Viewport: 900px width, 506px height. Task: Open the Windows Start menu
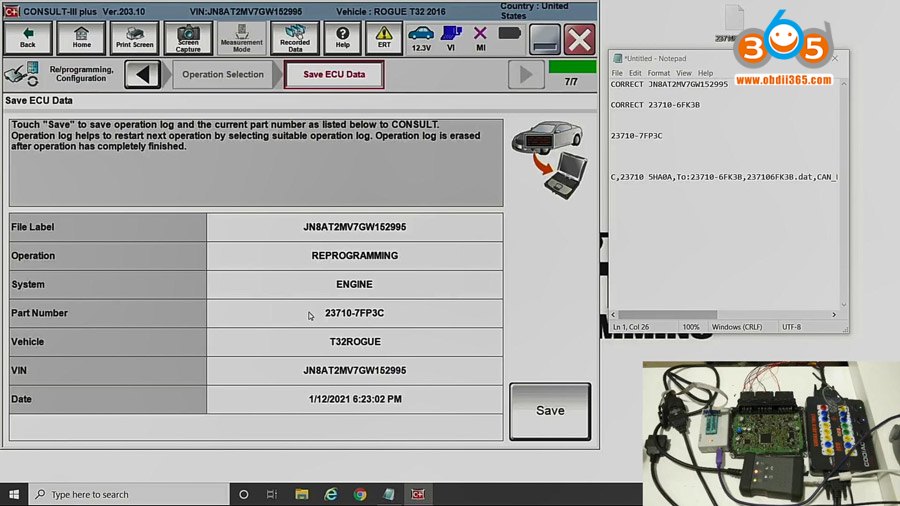[14, 494]
